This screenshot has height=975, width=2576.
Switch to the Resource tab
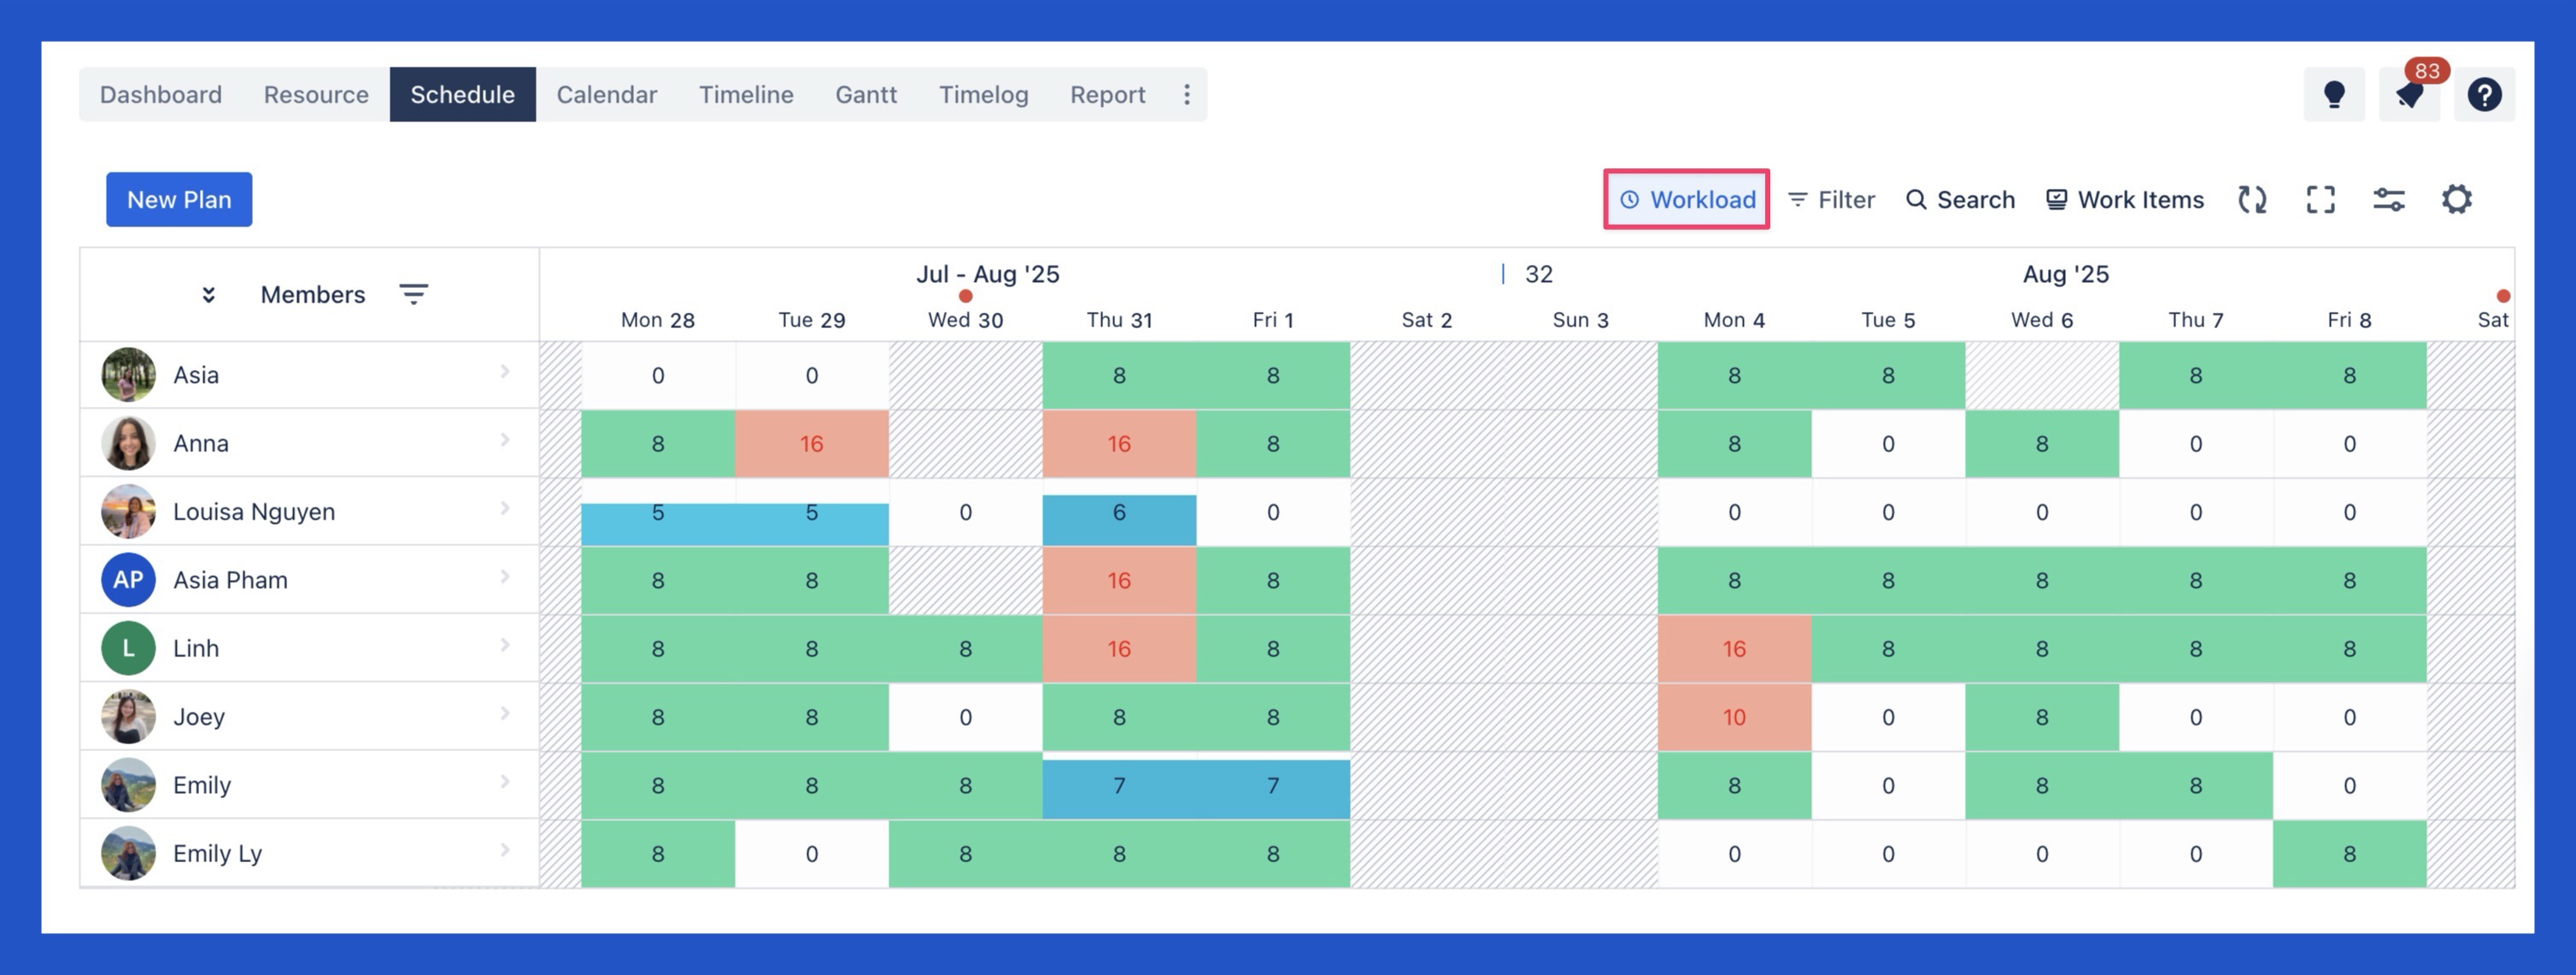pyautogui.click(x=316, y=94)
